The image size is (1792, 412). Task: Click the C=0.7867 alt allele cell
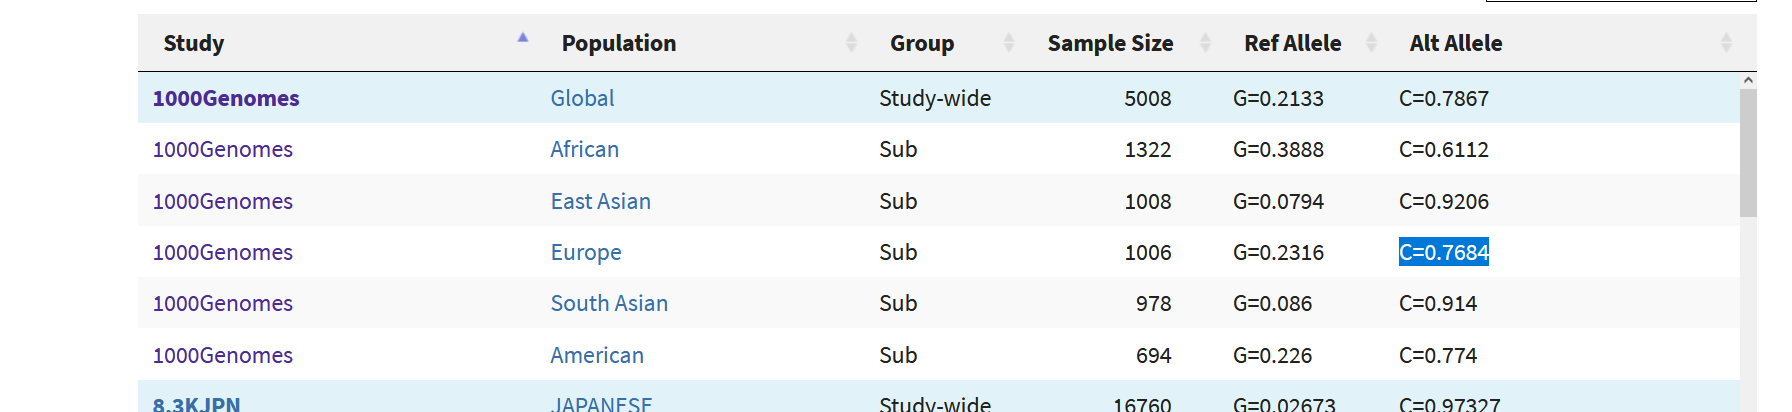[x=1444, y=98]
